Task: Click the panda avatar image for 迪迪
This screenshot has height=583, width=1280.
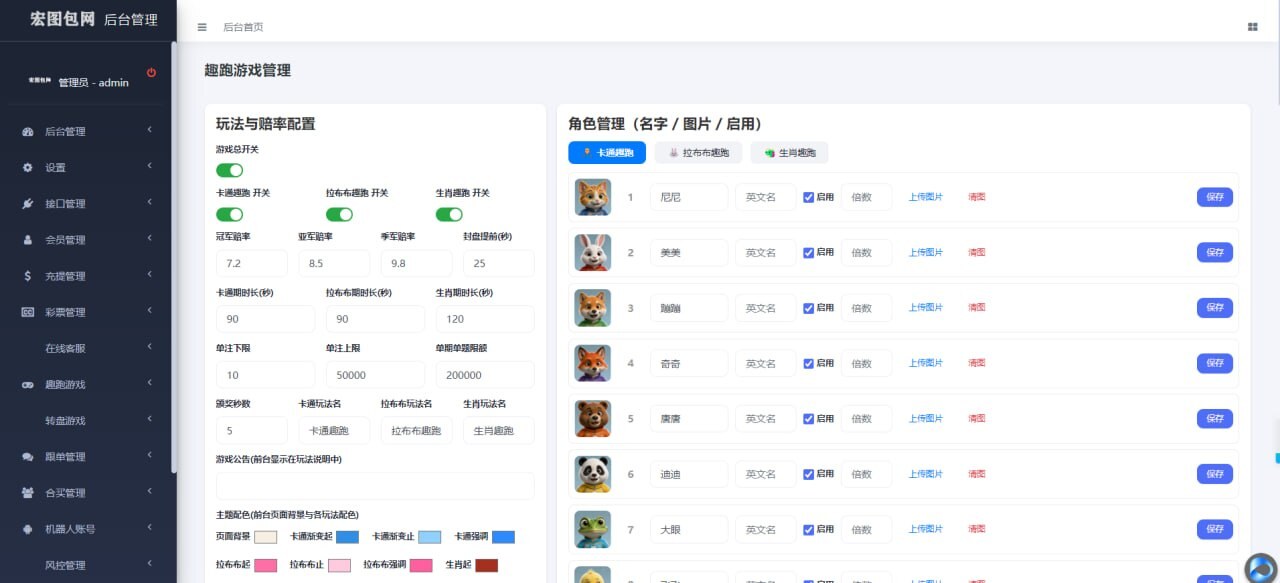Action: tap(593, 474)
